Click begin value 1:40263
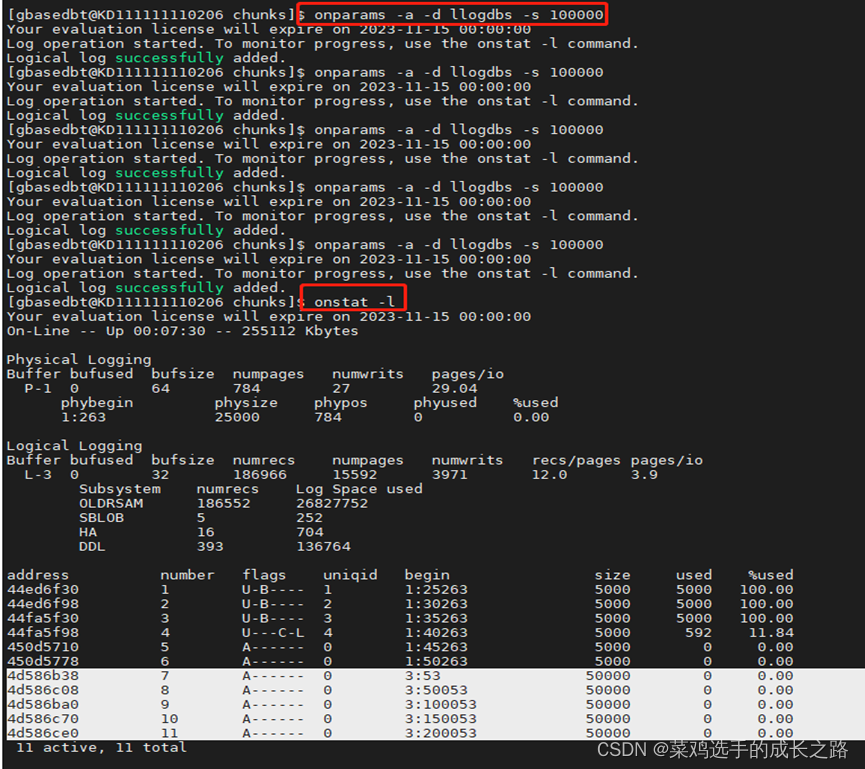This screenshot has width=865, height=769. tap(436, 633)
